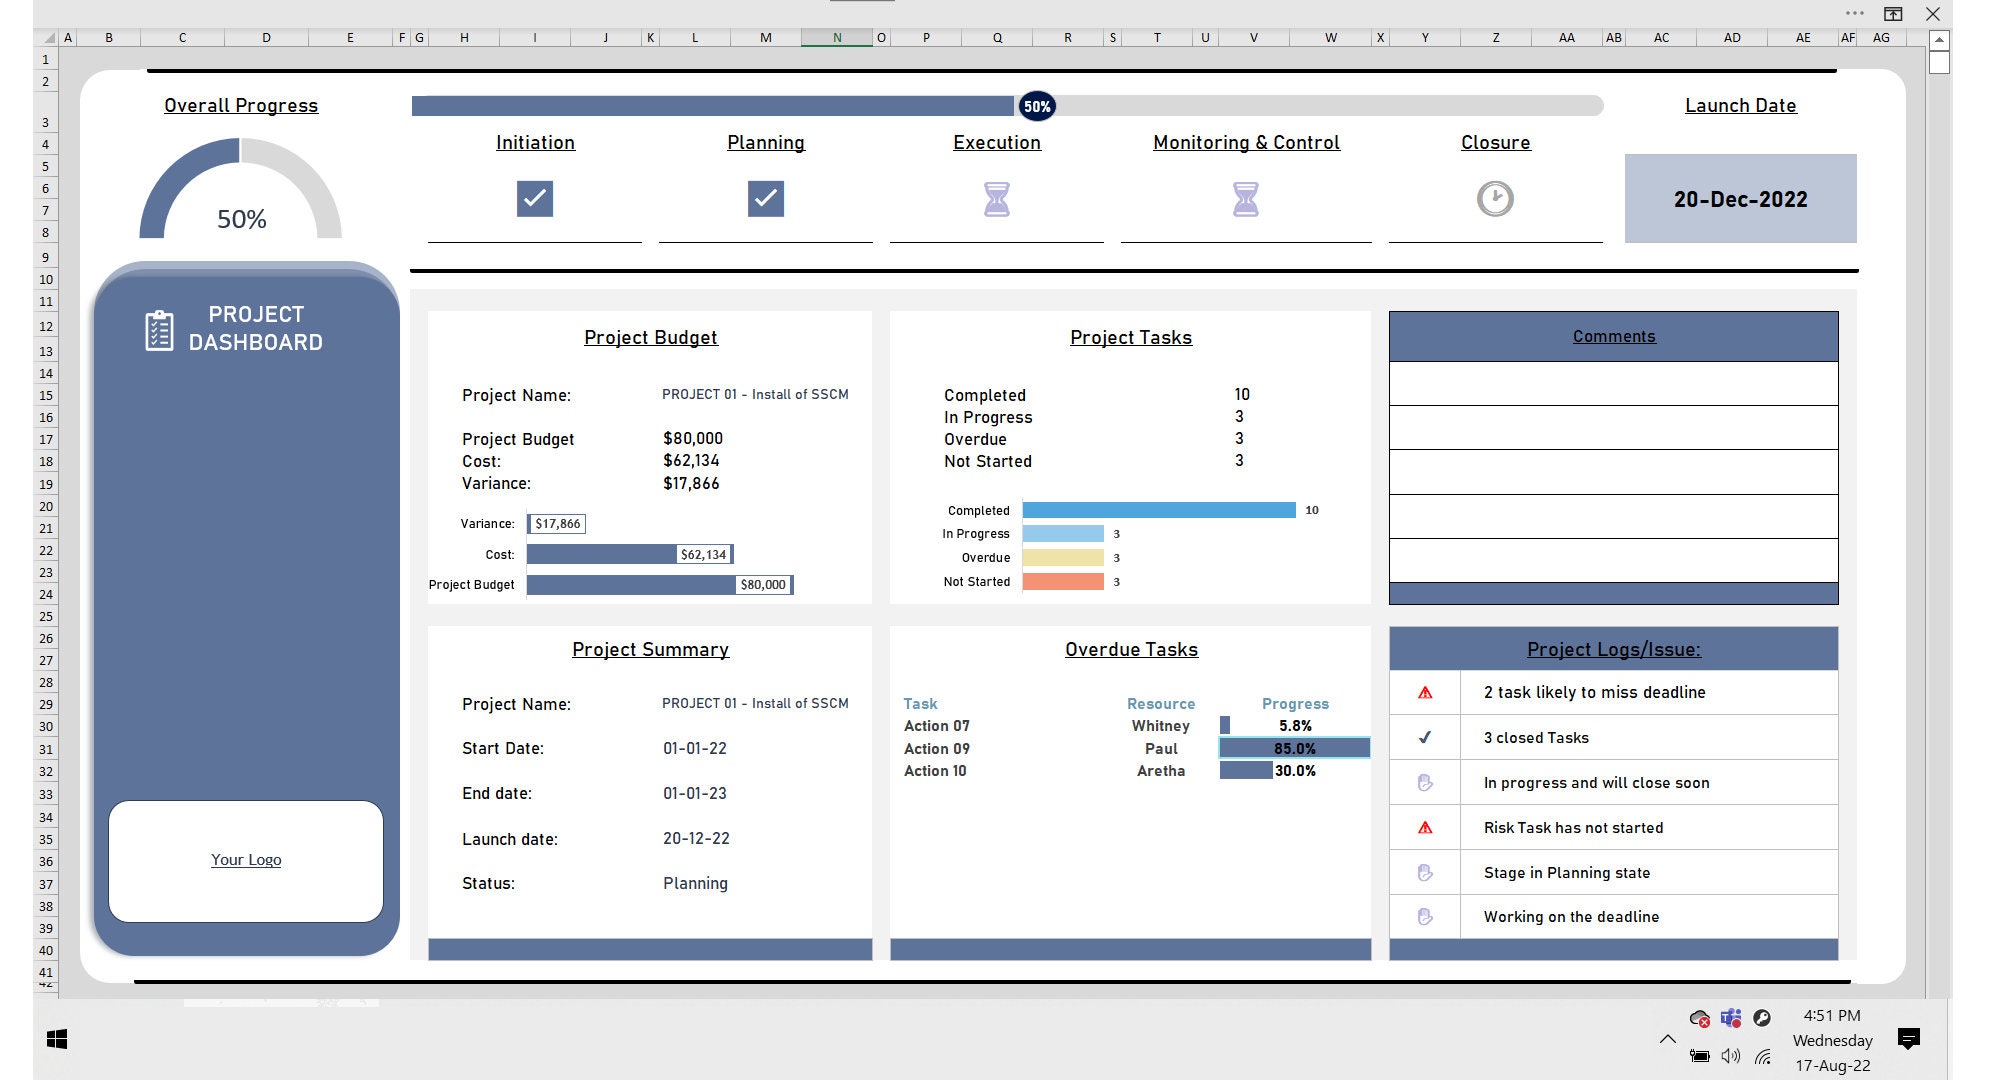Screen dimensions: 2002x1080
Task: Click the red warning icon next to Risk Task
Action: 1424,827
